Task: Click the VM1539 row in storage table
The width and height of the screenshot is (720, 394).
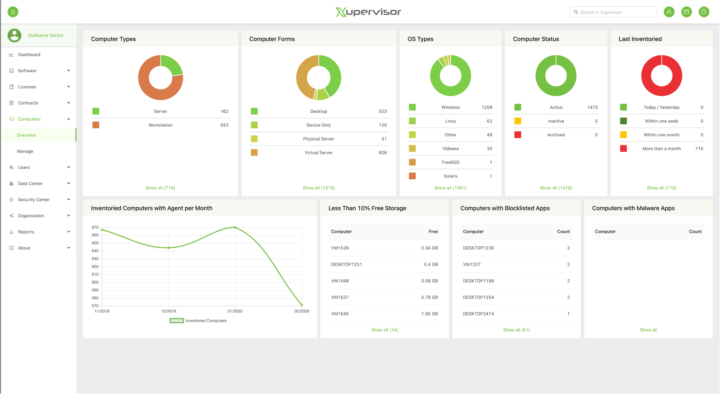Action: 384,248
